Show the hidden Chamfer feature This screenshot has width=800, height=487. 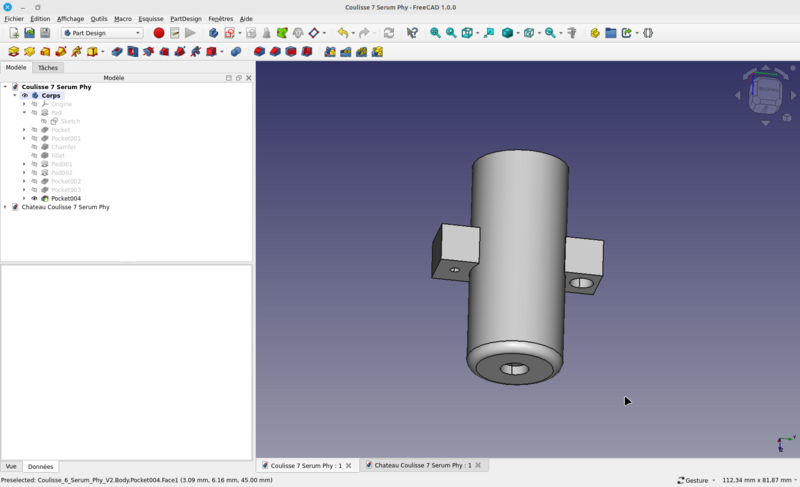click(34, 147)
